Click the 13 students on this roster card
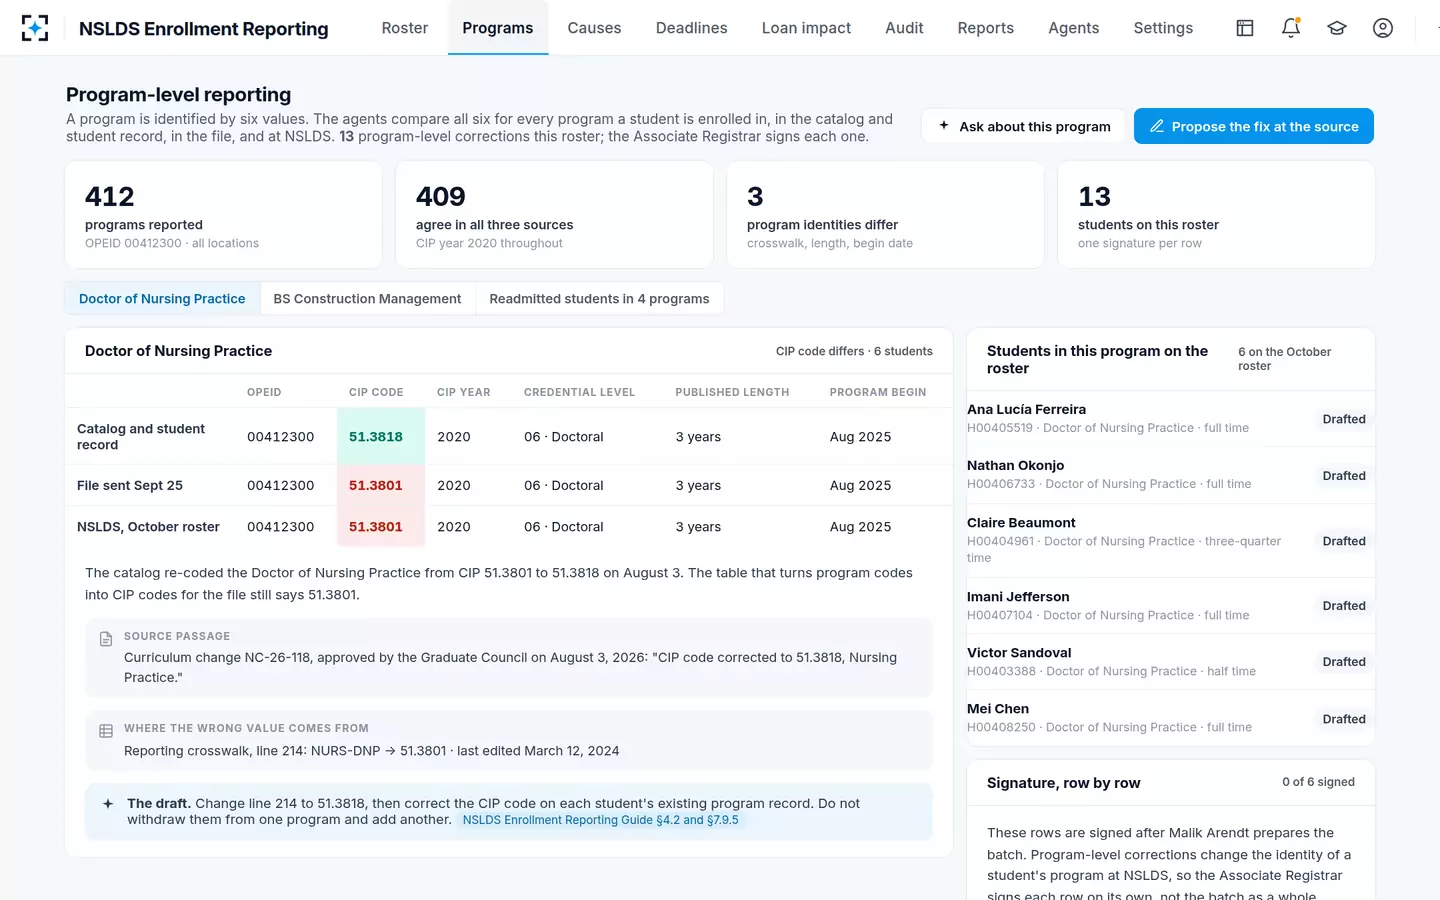1440x900 pixels. coord(1216,215)
